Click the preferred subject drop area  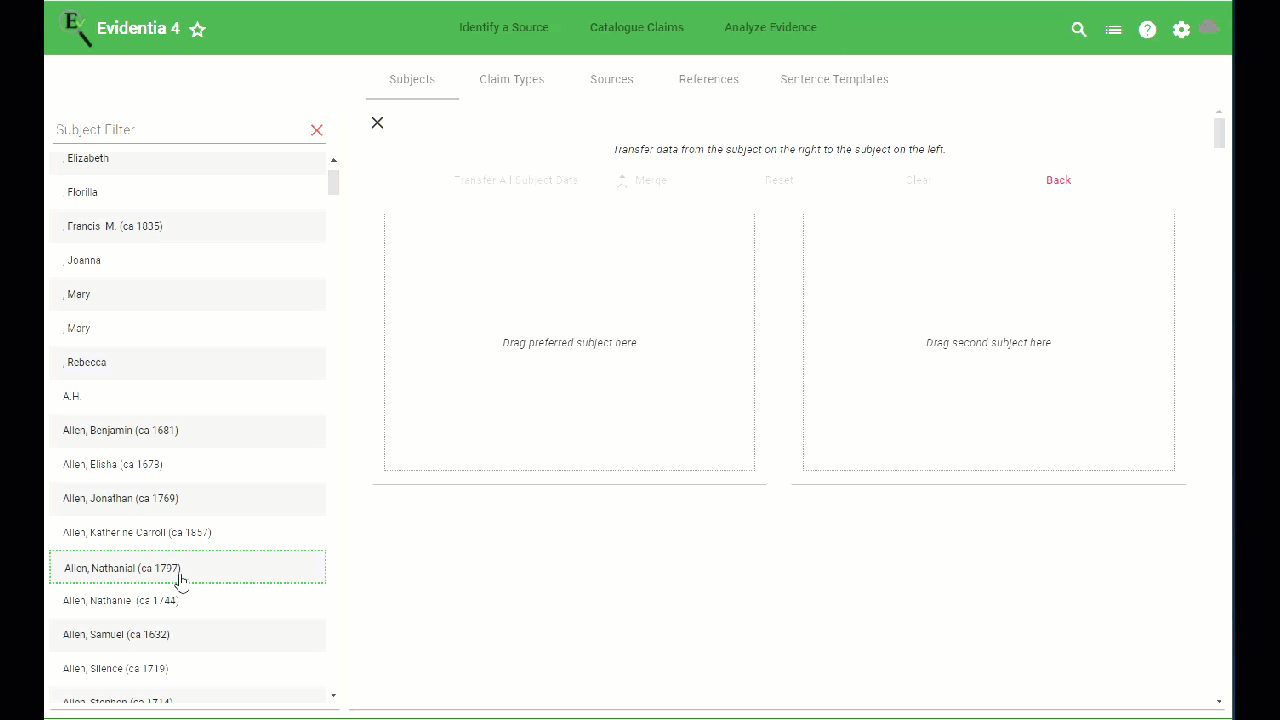[x=569, y=342]
